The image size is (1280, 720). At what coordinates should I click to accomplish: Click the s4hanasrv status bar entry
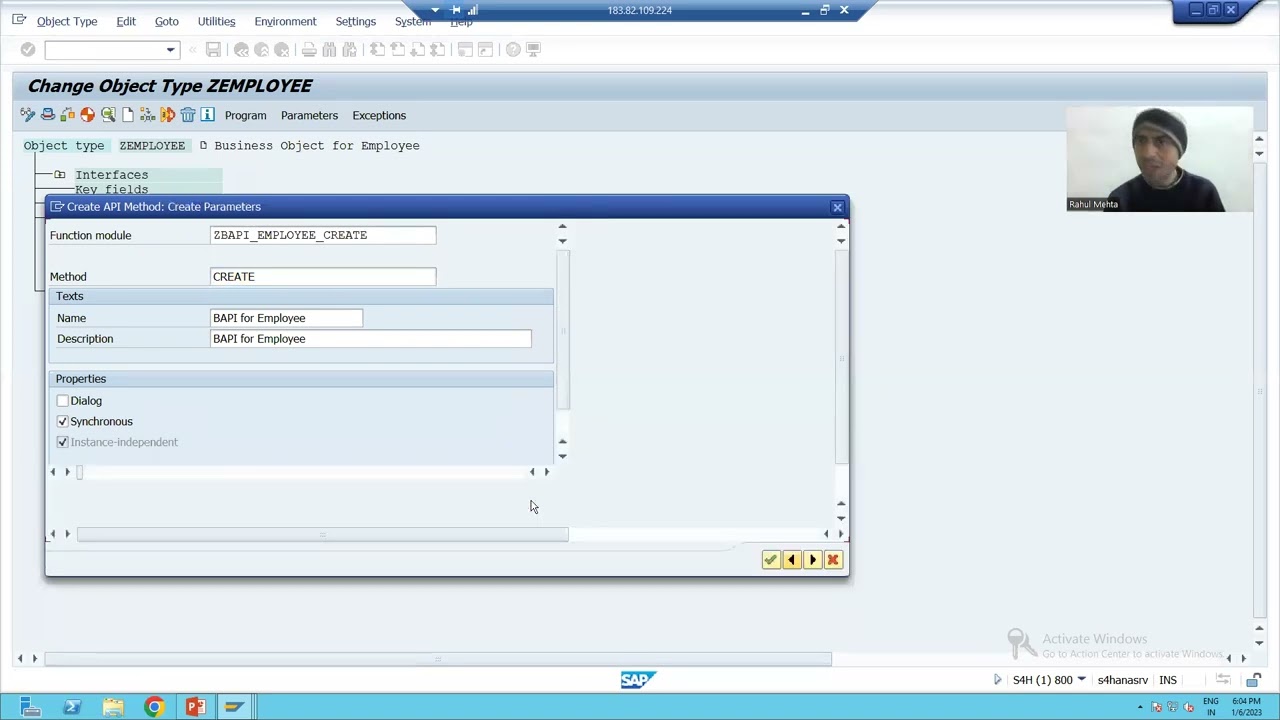pos(1122,680)
